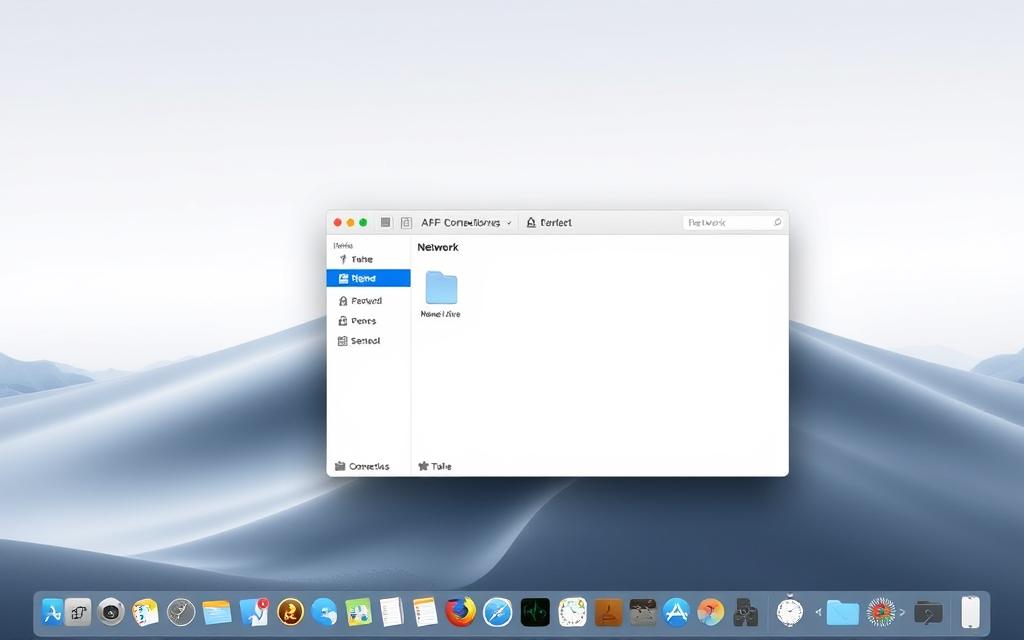Click the starred item in bottom bar

(x=435, y=466)
